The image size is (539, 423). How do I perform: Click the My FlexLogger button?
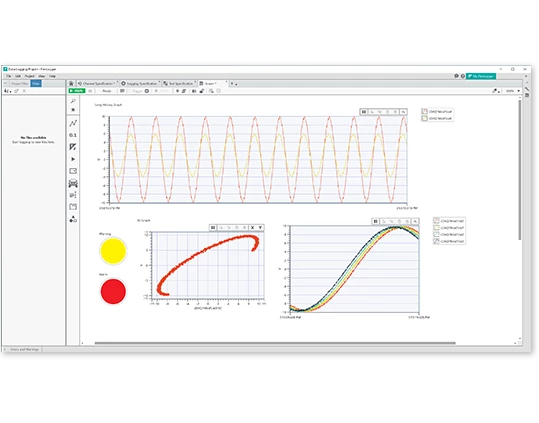[x=481, y=76]
